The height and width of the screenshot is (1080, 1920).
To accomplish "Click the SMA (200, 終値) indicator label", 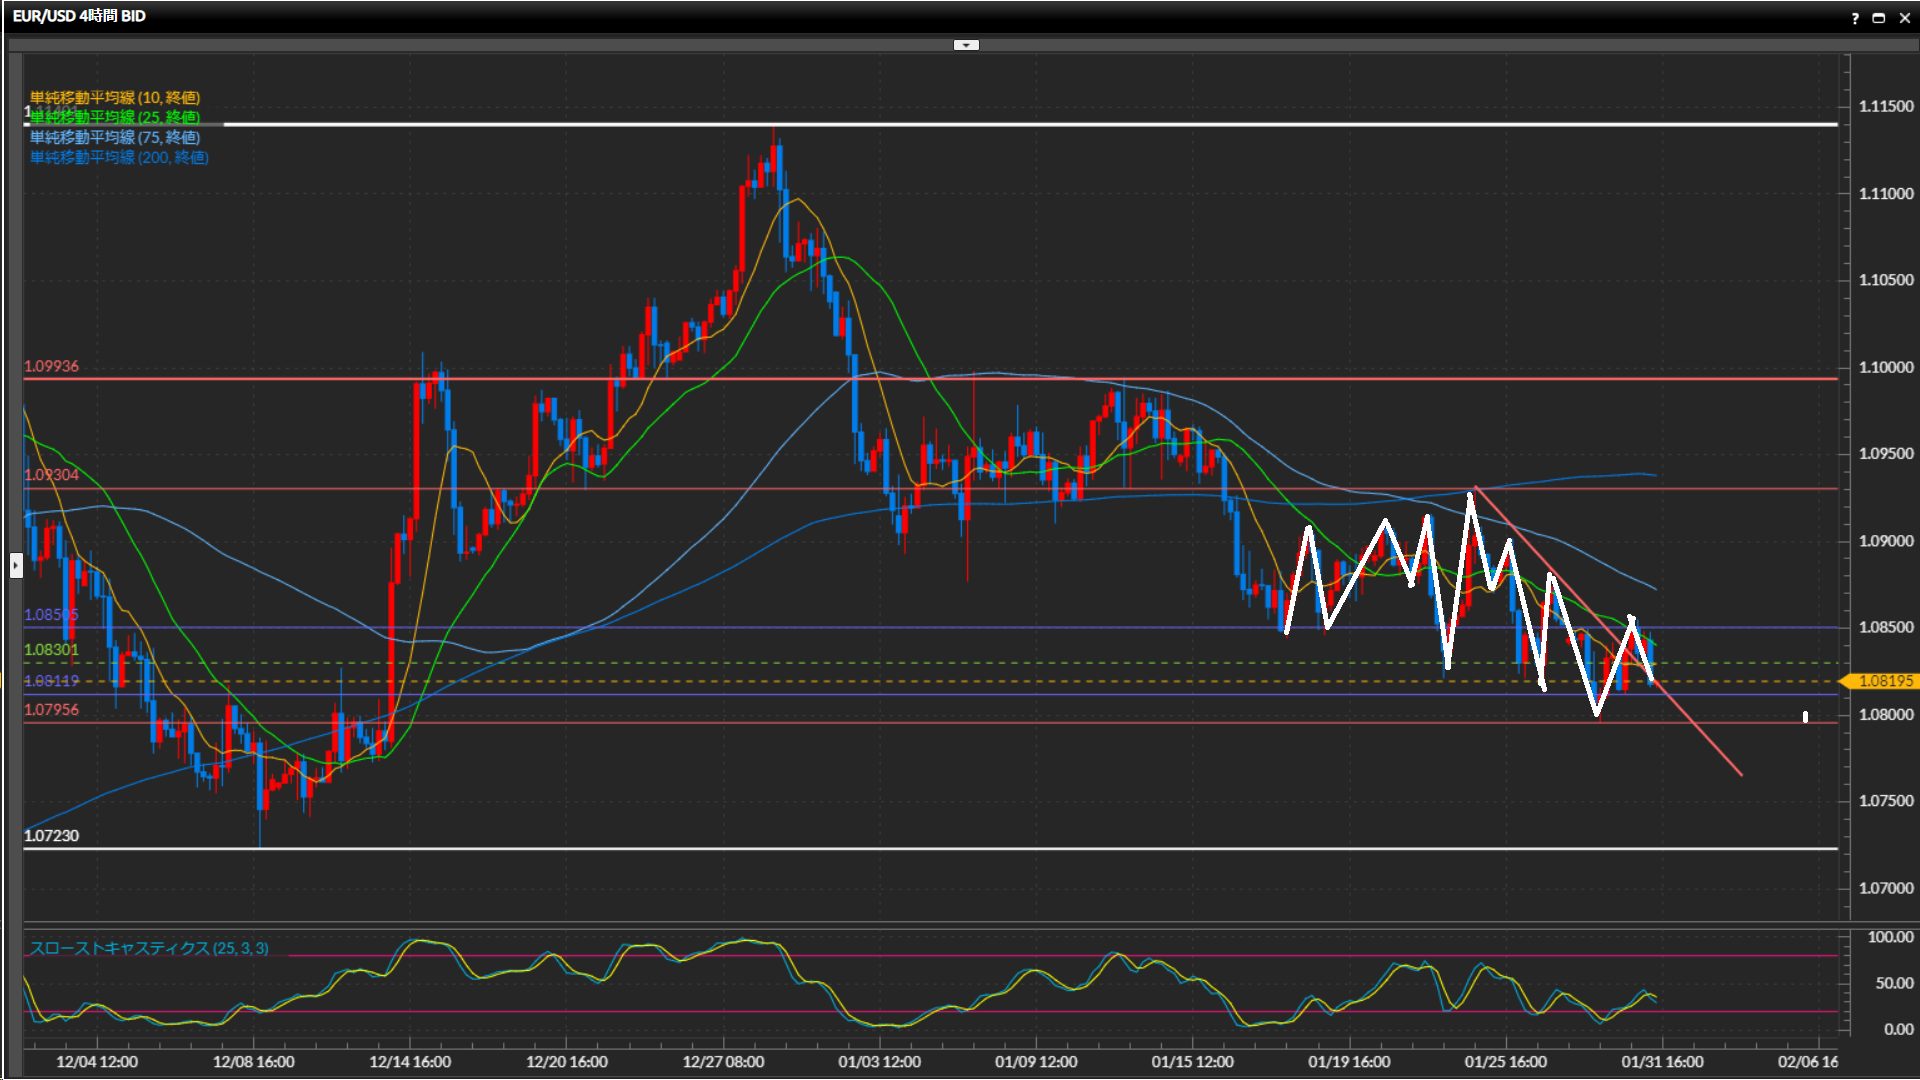I will 119,157.
